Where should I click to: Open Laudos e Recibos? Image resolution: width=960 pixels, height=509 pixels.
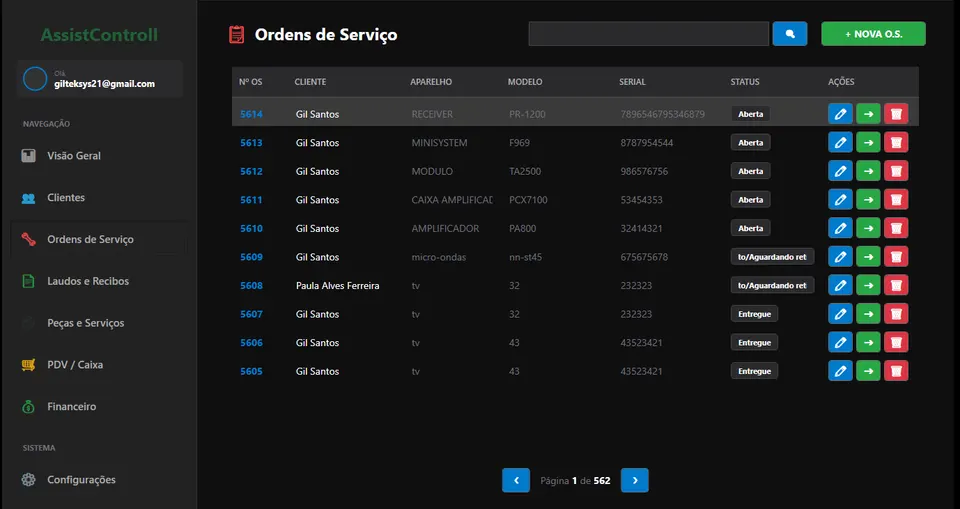99,281
